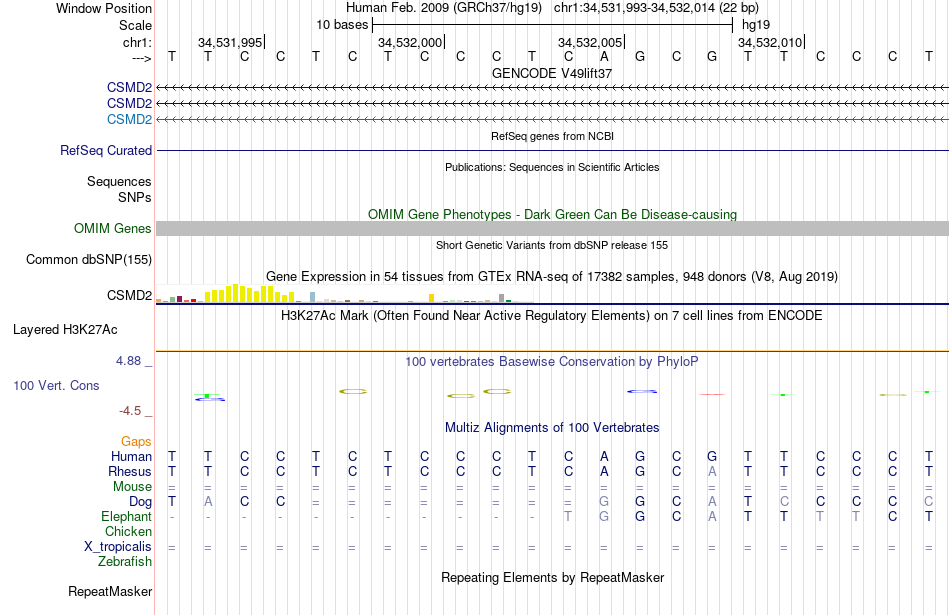Image resolution: width=950 pixels, height=615 pixels.
Task: Click the RefSeq Curated intron line
Action: (x=552, y=150)
